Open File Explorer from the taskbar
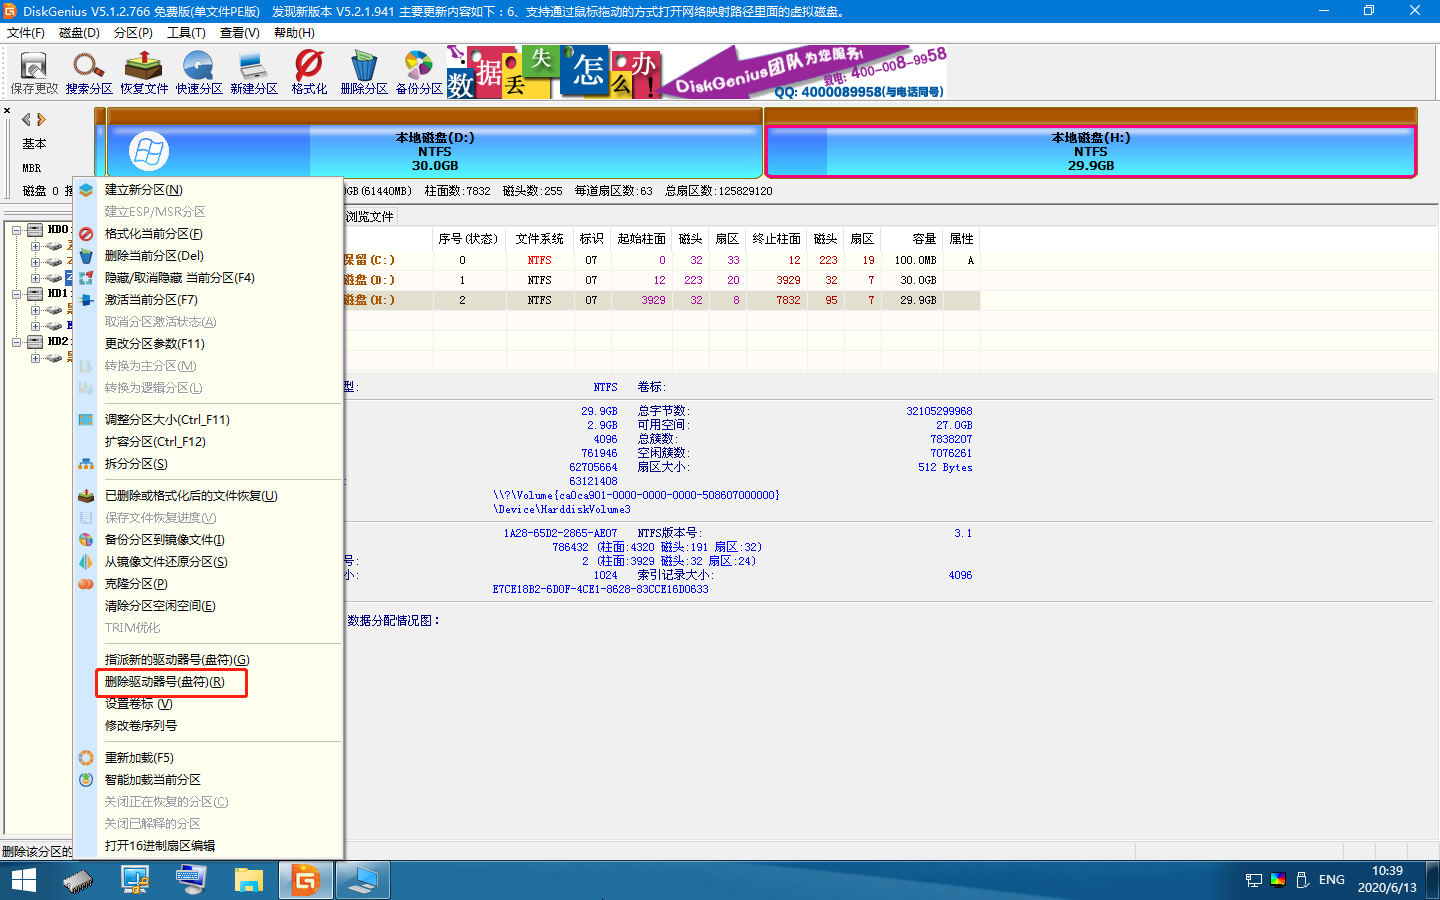Screen dimensions: 1440x900 248,880
